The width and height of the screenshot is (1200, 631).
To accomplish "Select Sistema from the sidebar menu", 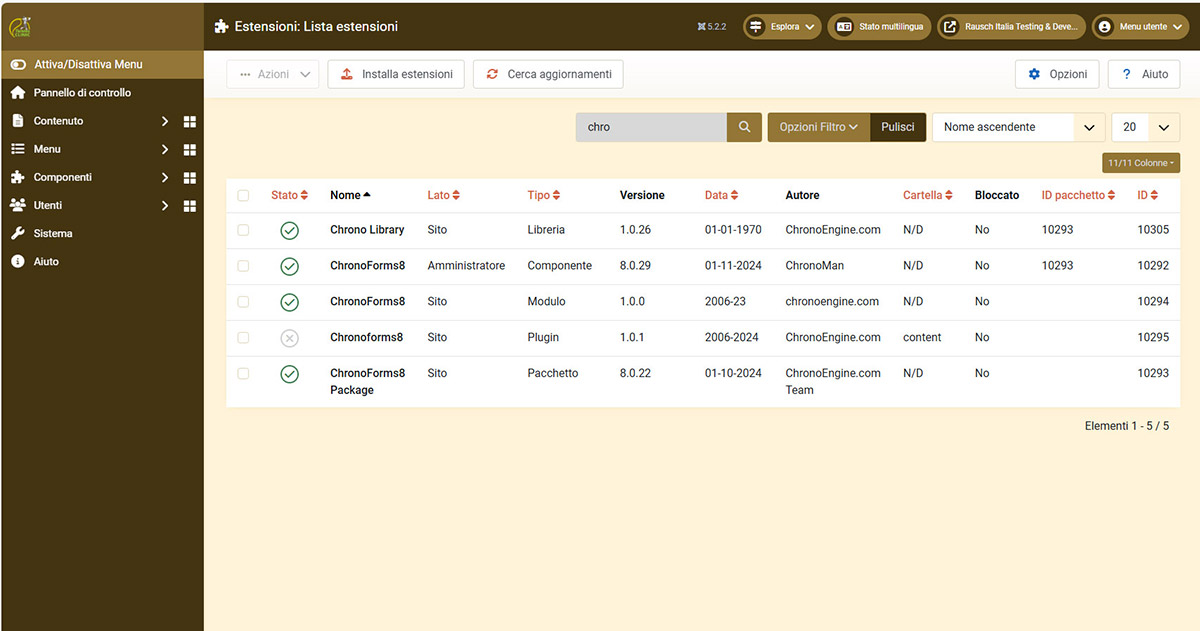I will coord(52,233).
